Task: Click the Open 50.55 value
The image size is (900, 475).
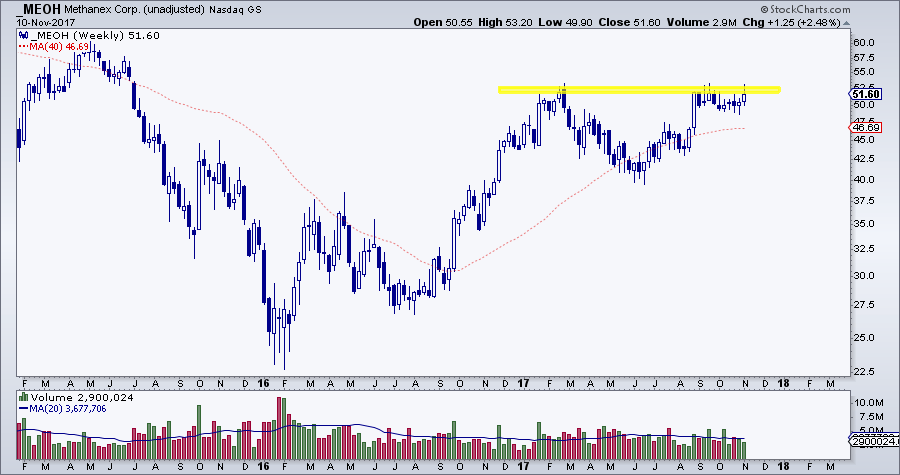Action: click(443, 22)
